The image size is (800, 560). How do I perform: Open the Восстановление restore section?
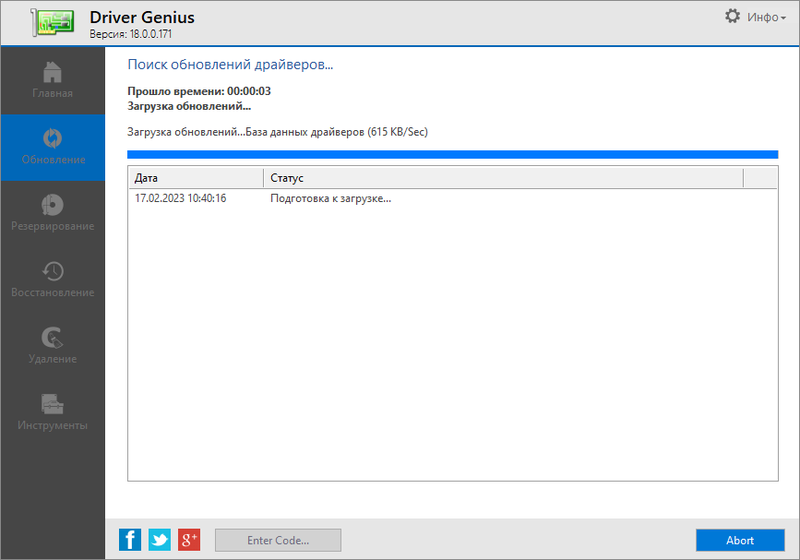[x=53, y=280]
